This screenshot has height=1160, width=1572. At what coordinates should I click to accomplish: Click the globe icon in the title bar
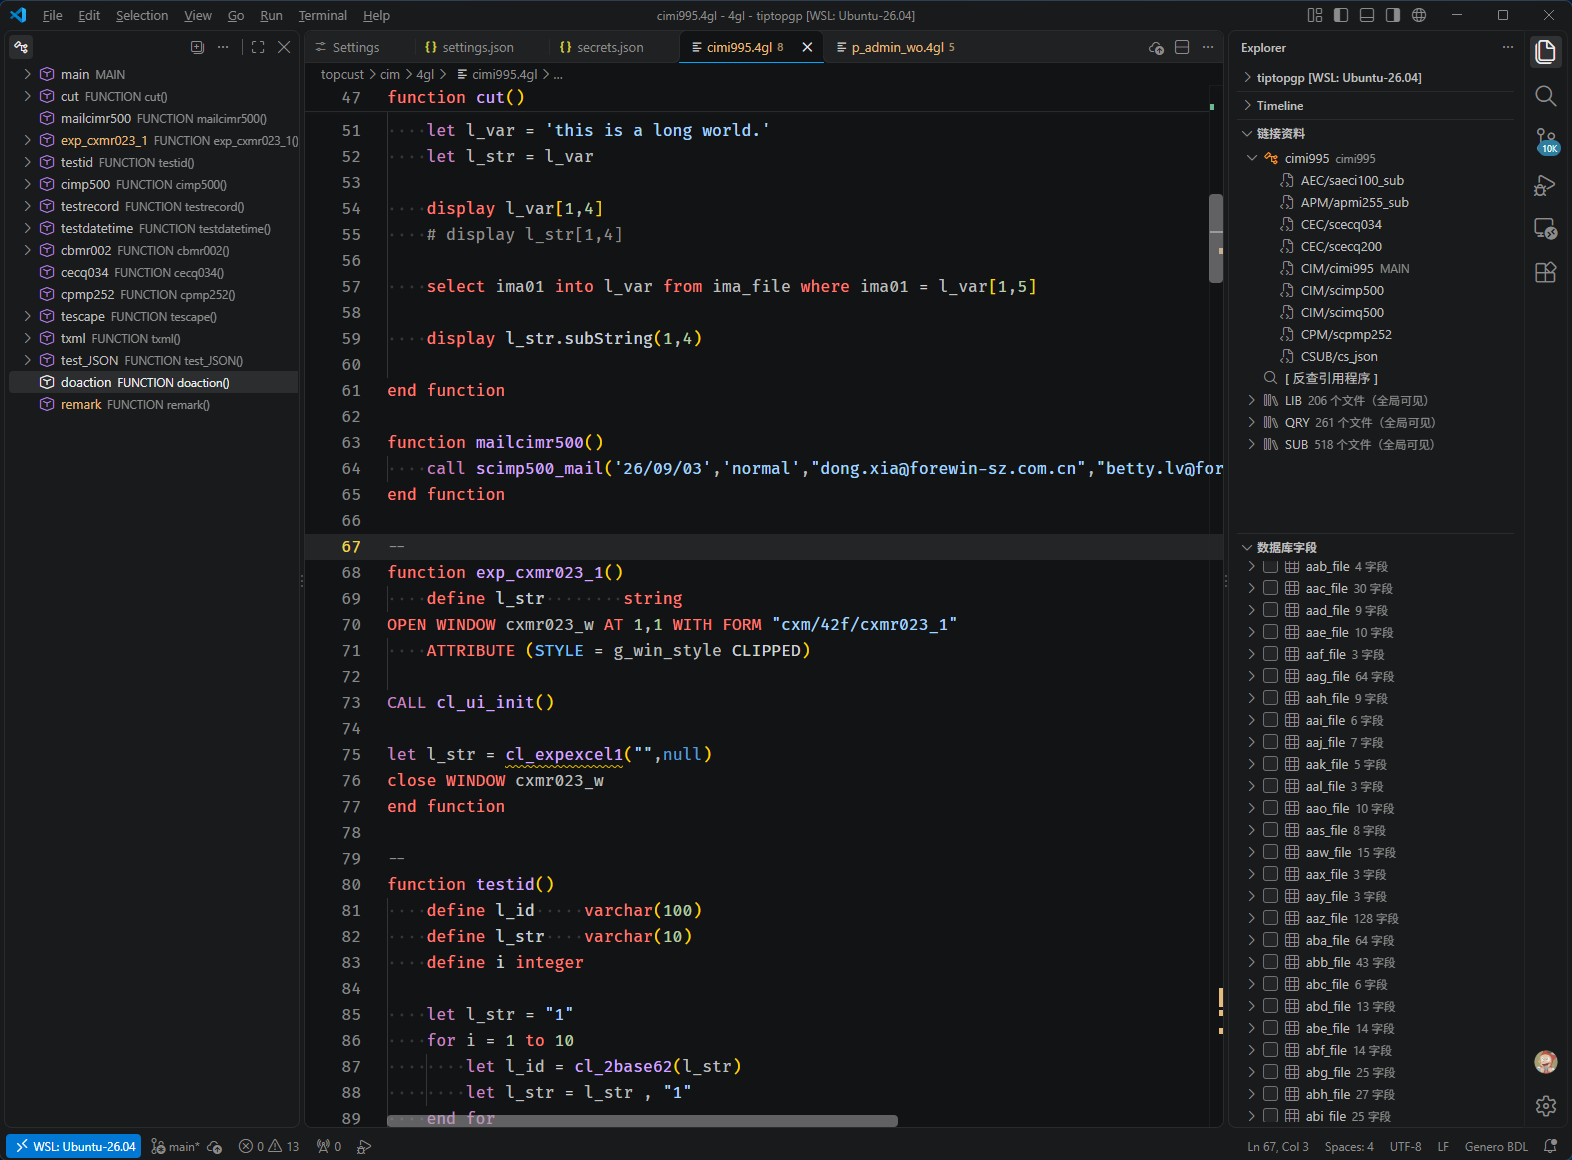(x=1419, y=15)
